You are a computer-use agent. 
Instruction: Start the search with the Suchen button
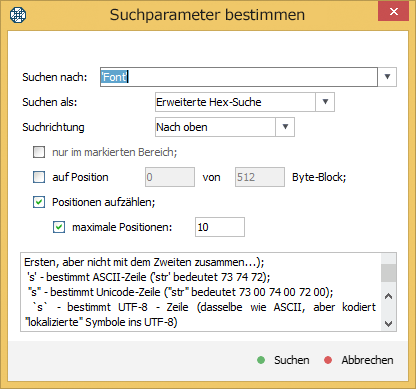point(284,360)
